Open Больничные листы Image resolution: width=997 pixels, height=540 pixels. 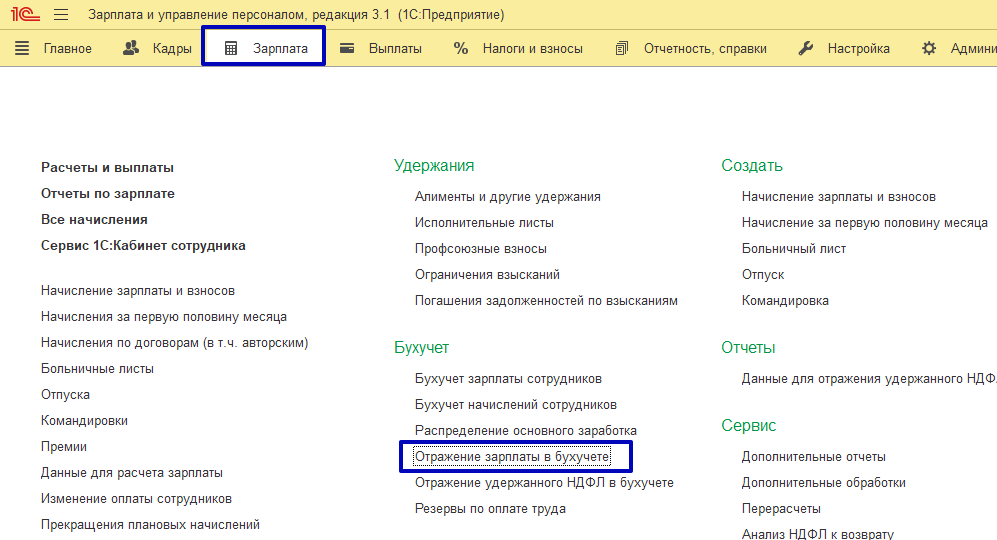[x=97, y=369]
